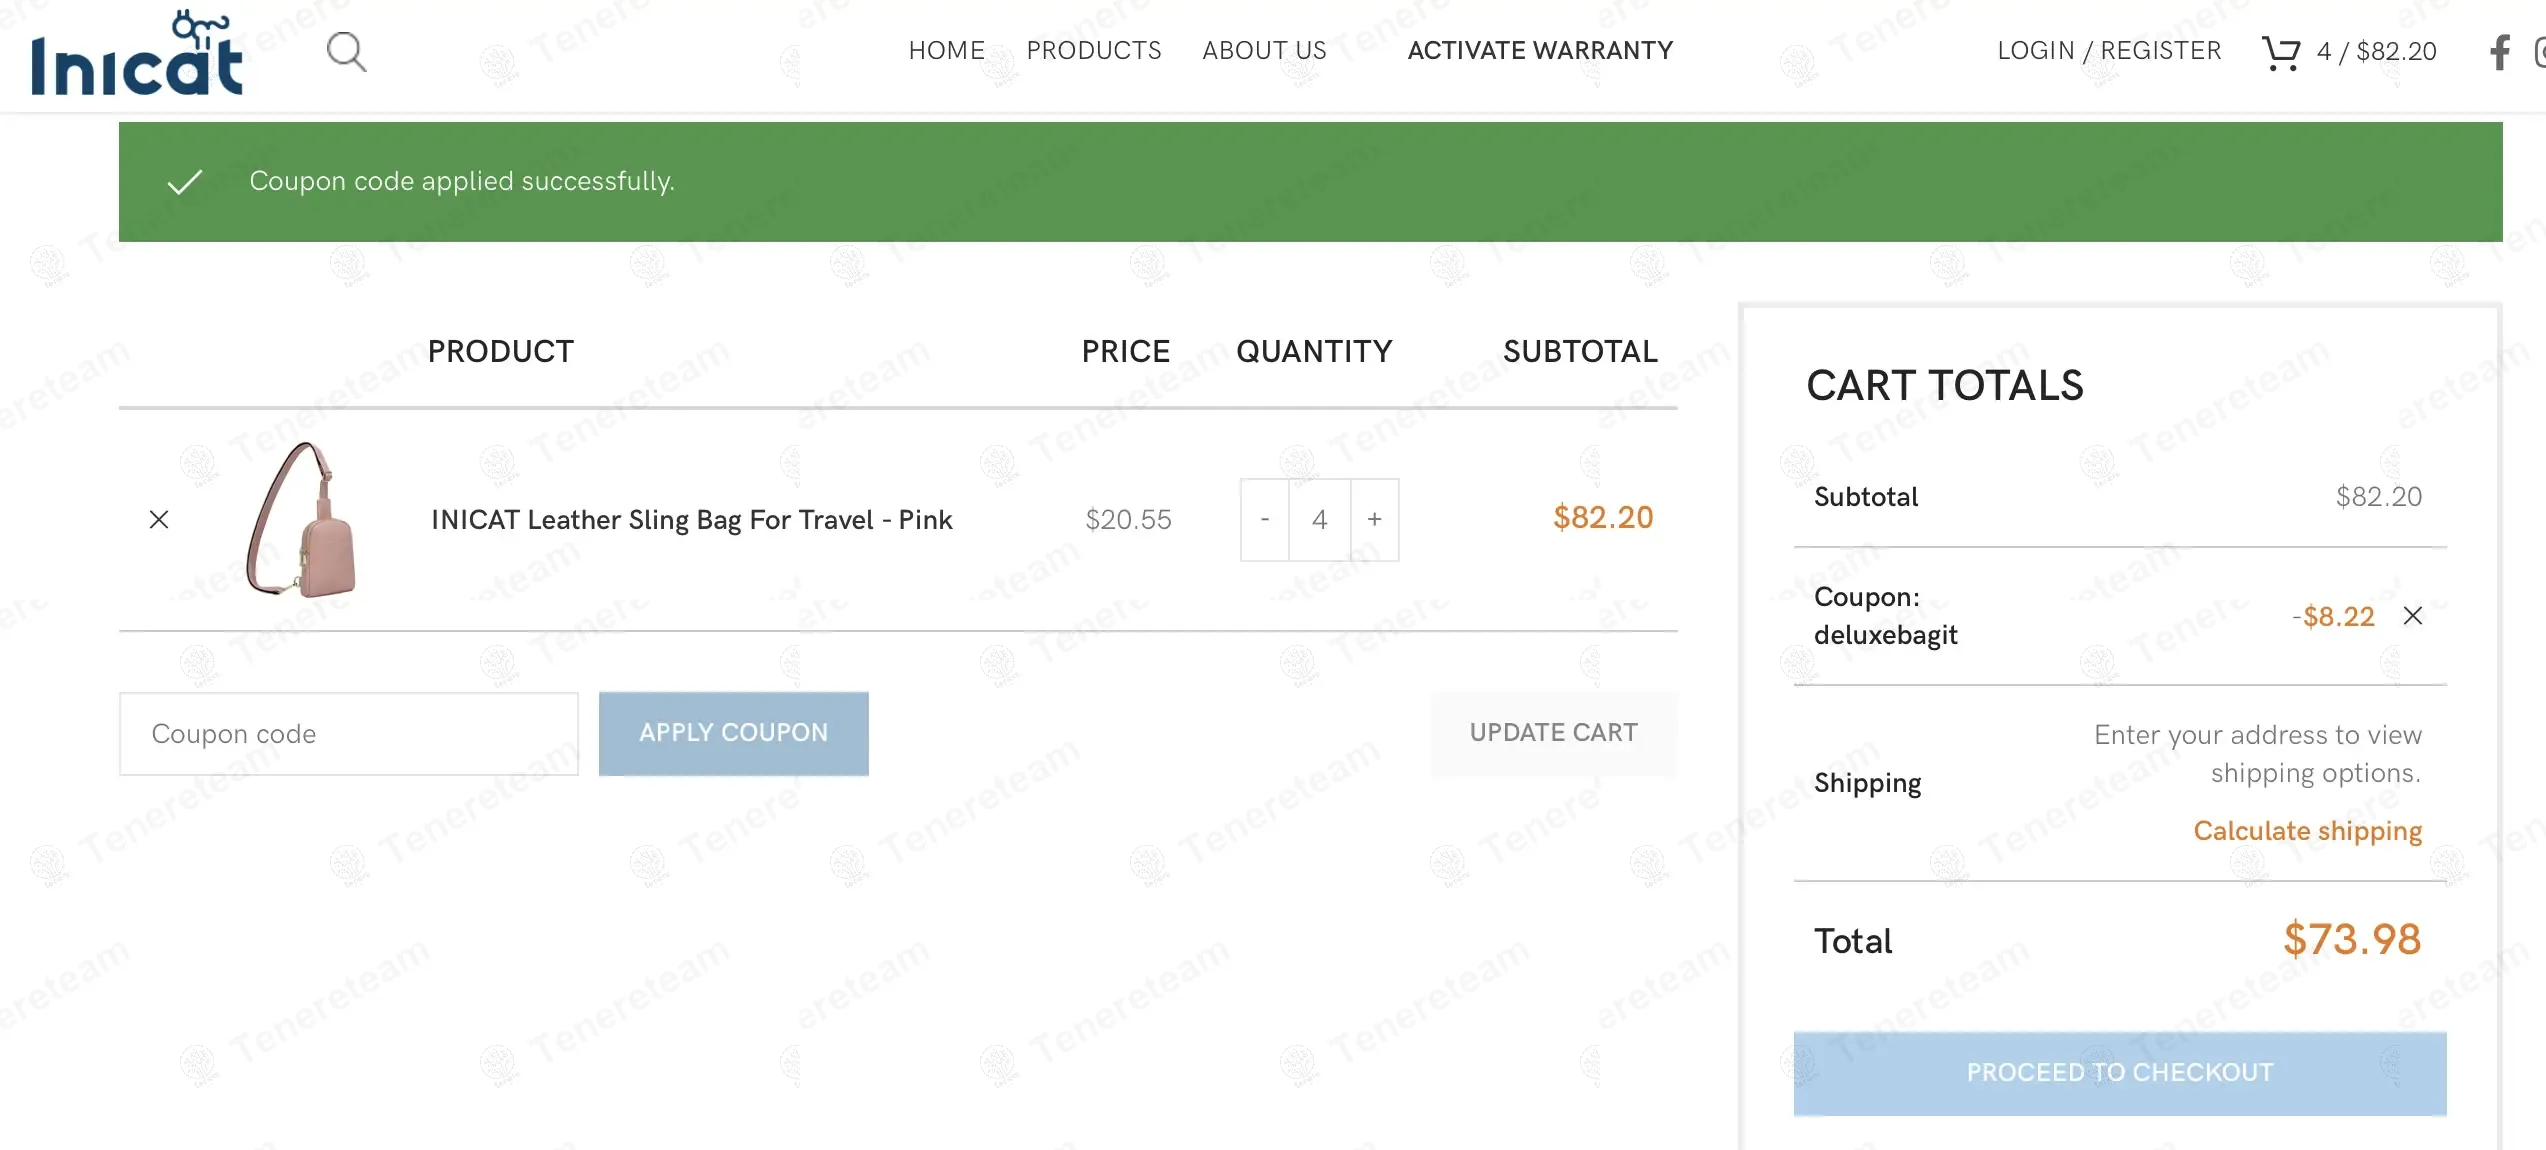Click the quantity field showing 4
Viewport: 2546px width, 1150px height.
click(x=1320, y=519)
